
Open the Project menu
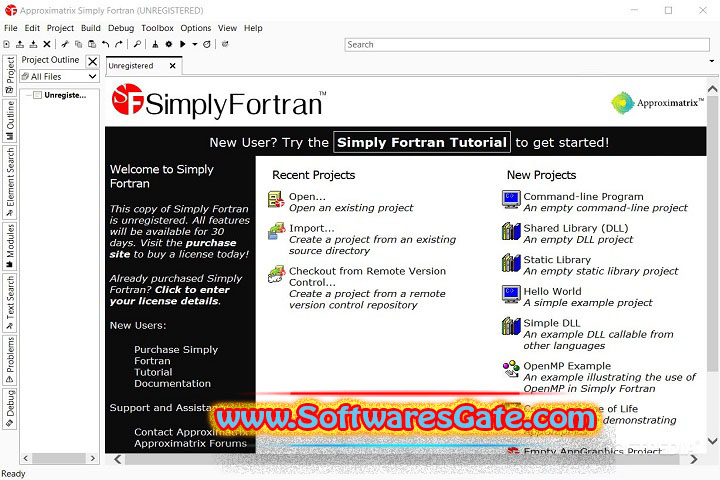60,28
